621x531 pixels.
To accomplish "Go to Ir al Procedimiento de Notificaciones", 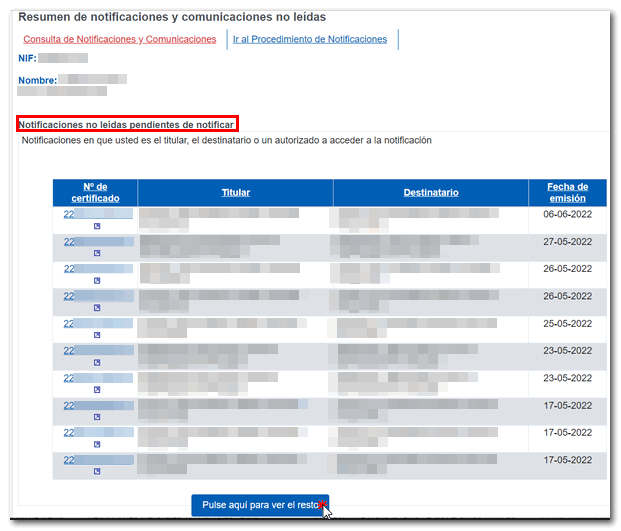I will tap(310, 39).
